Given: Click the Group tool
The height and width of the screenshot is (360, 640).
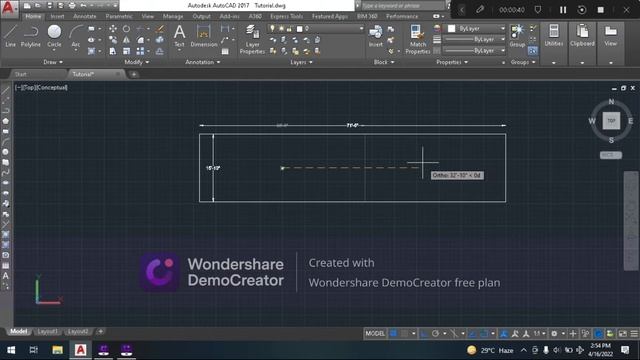Looking at the screenshot, I should coord(517,36).
